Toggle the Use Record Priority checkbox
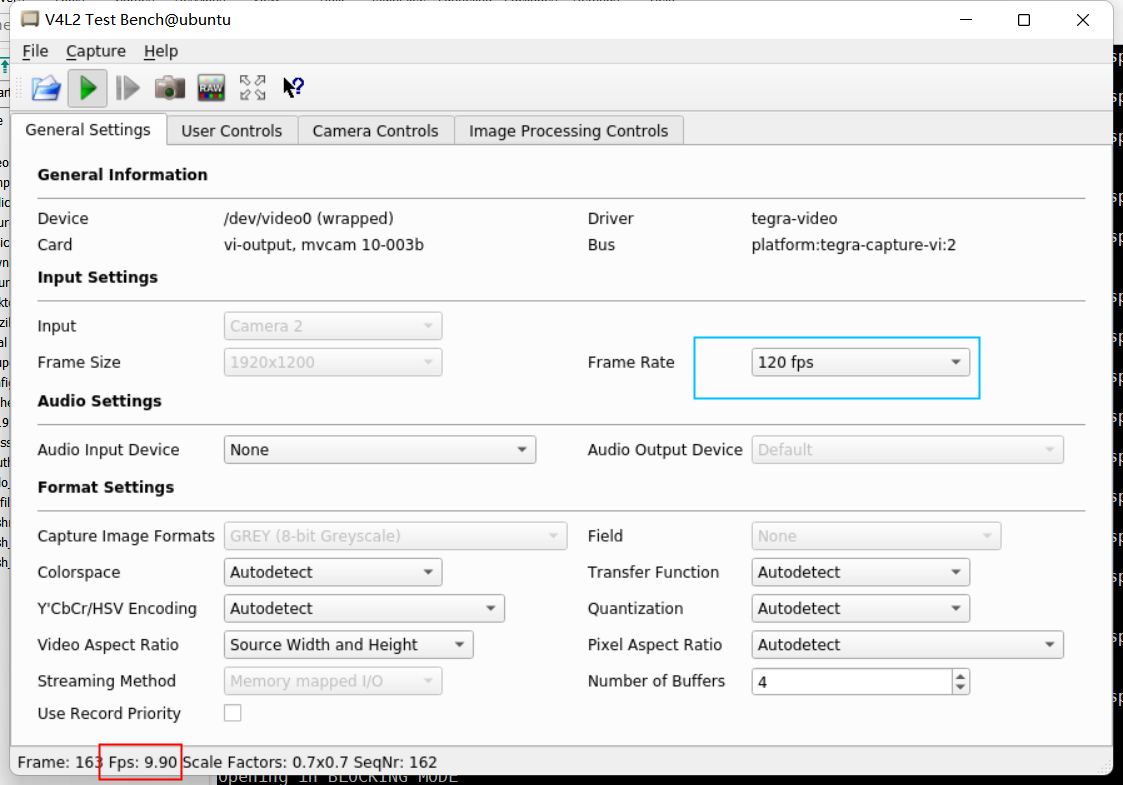1123x785 pixels. (x=233, y=713)
